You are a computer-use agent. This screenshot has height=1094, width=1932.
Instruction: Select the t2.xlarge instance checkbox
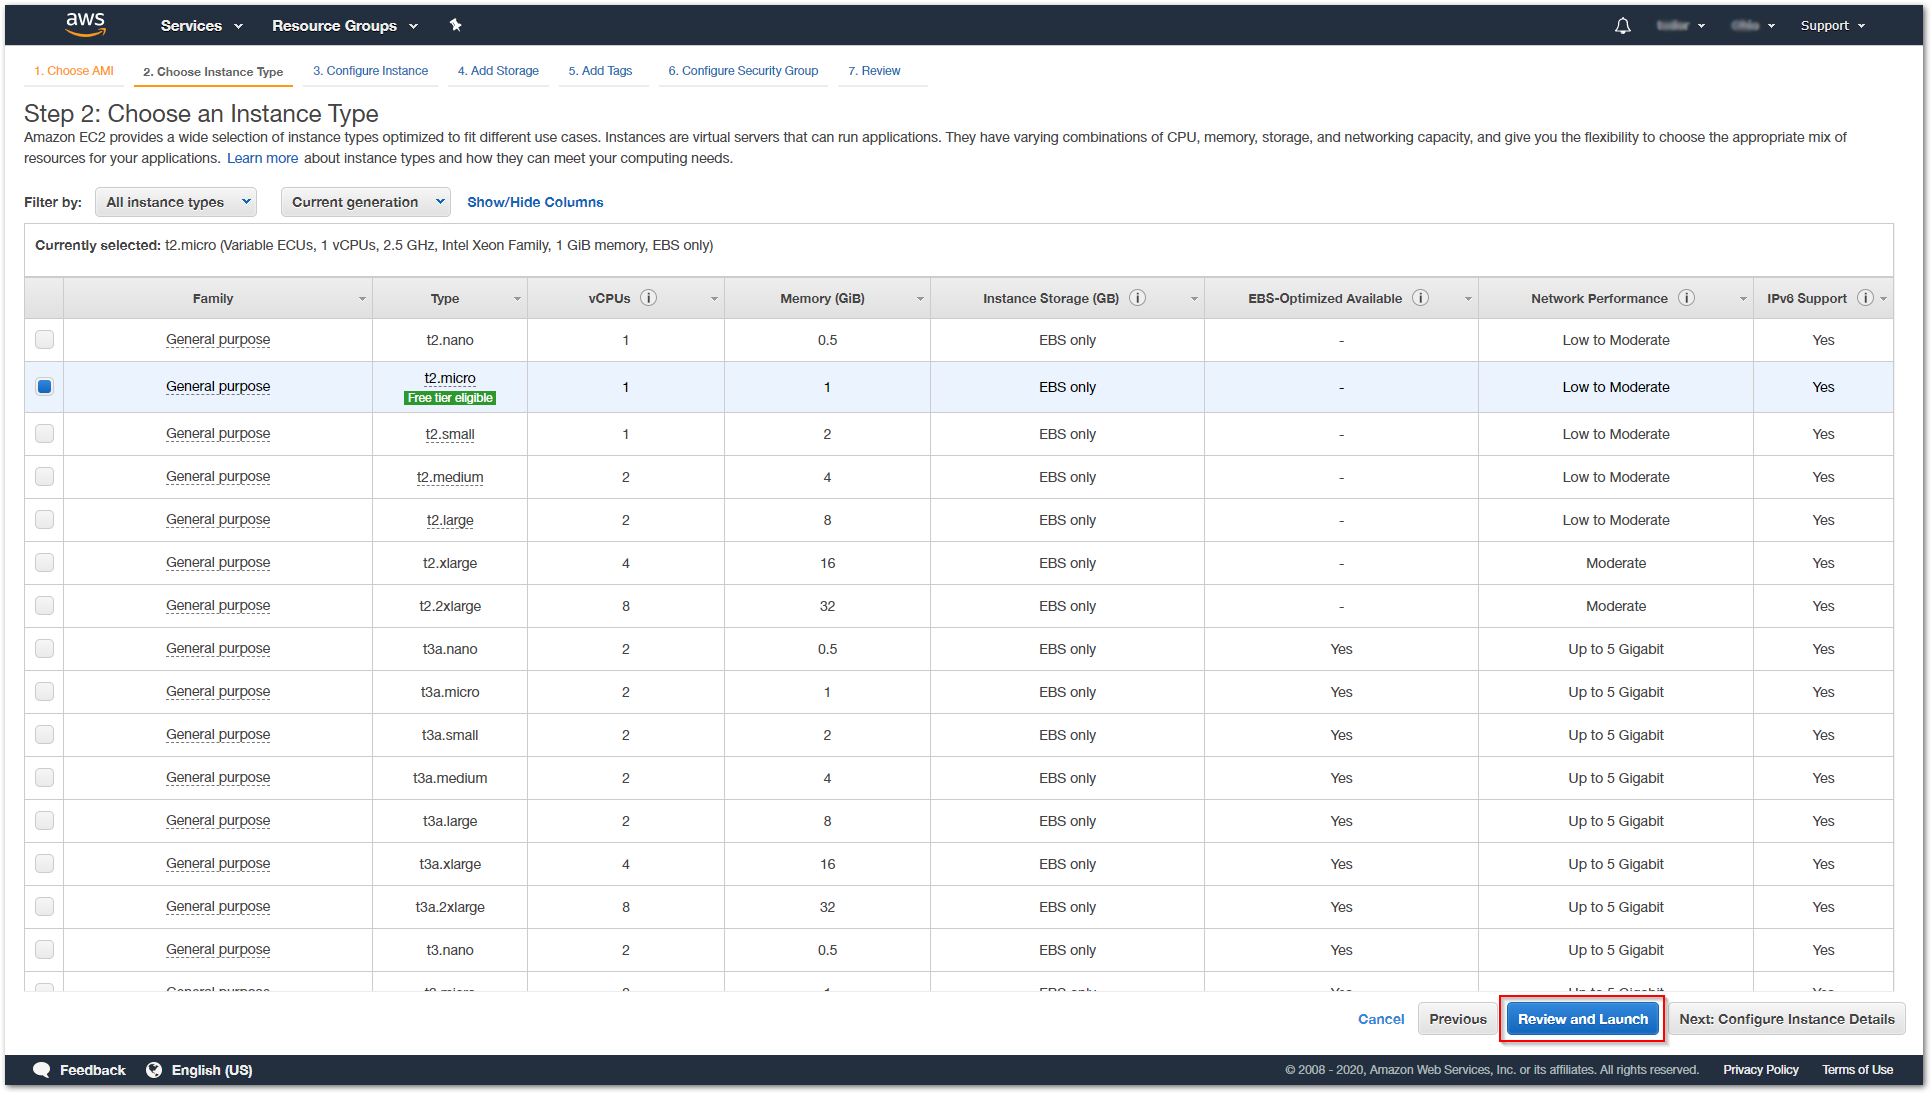tap(44, 563)
